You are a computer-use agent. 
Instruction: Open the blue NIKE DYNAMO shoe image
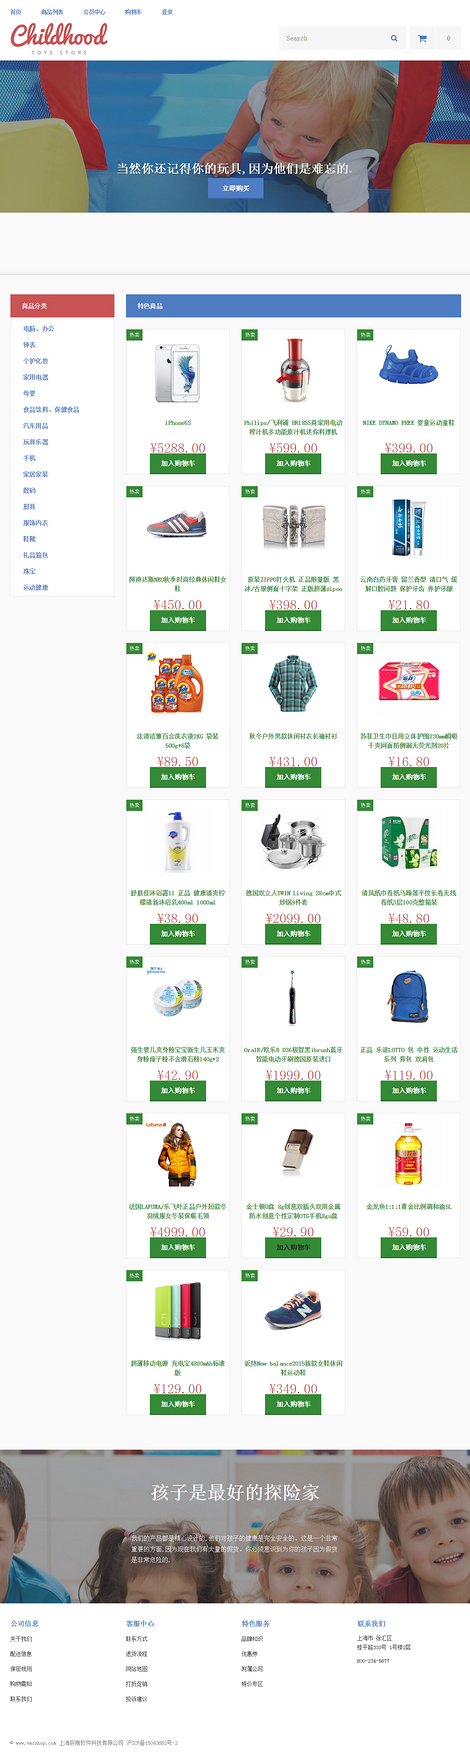pyautogui.click(x=409, y=366)
